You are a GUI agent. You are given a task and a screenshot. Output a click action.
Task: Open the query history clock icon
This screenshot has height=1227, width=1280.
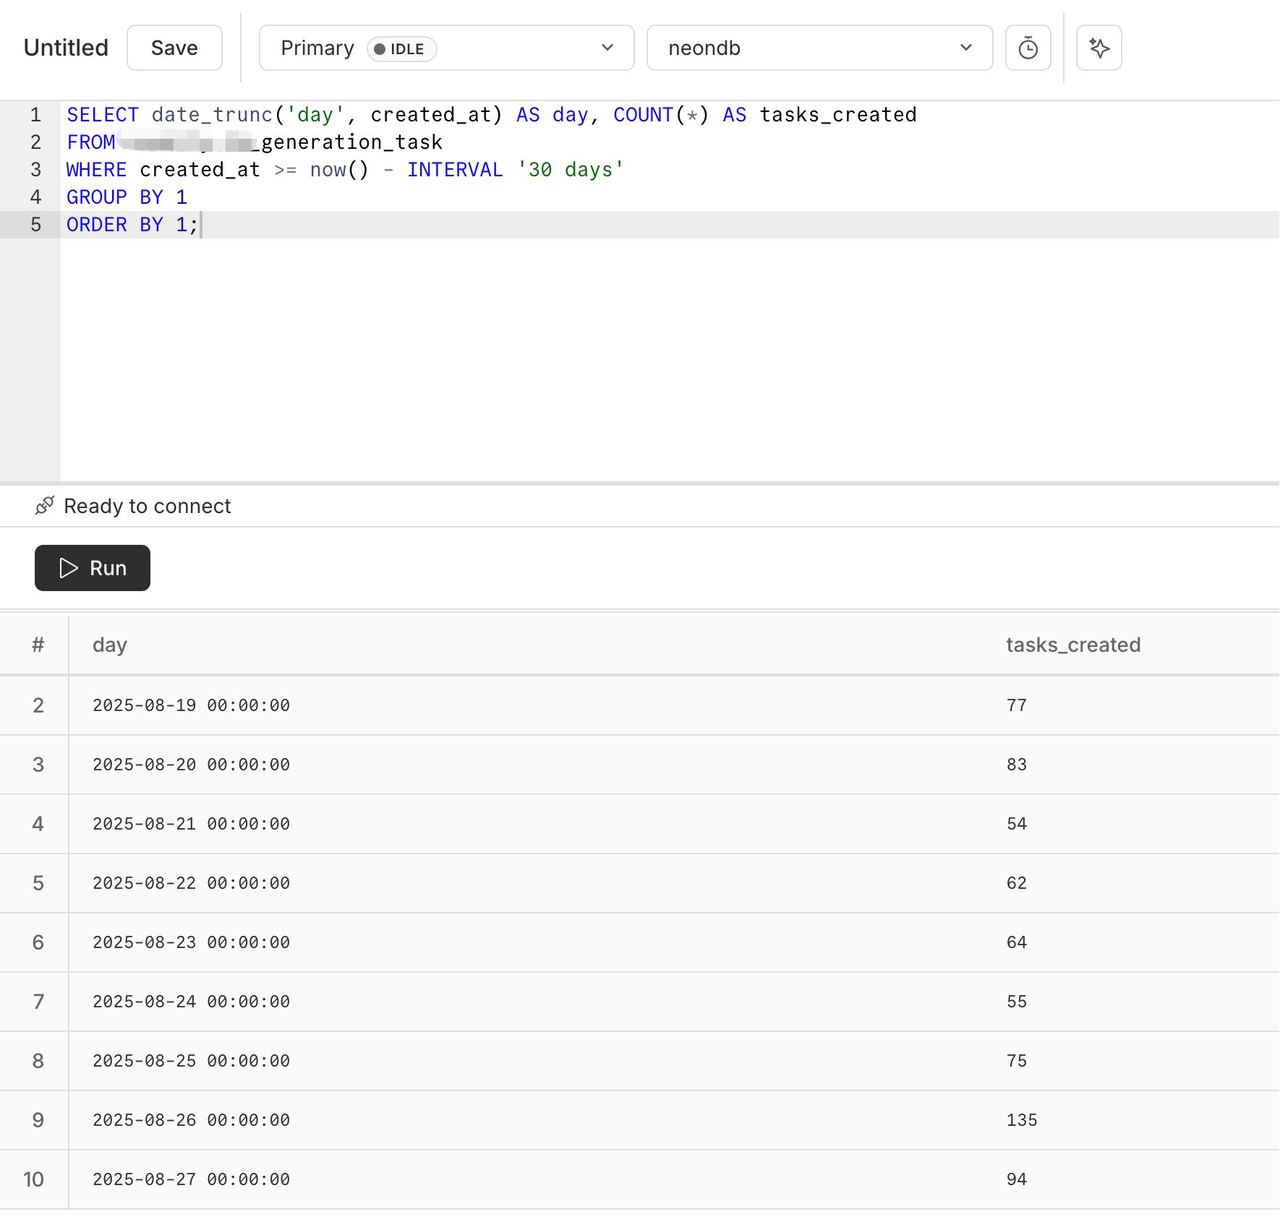(1028, 48)
